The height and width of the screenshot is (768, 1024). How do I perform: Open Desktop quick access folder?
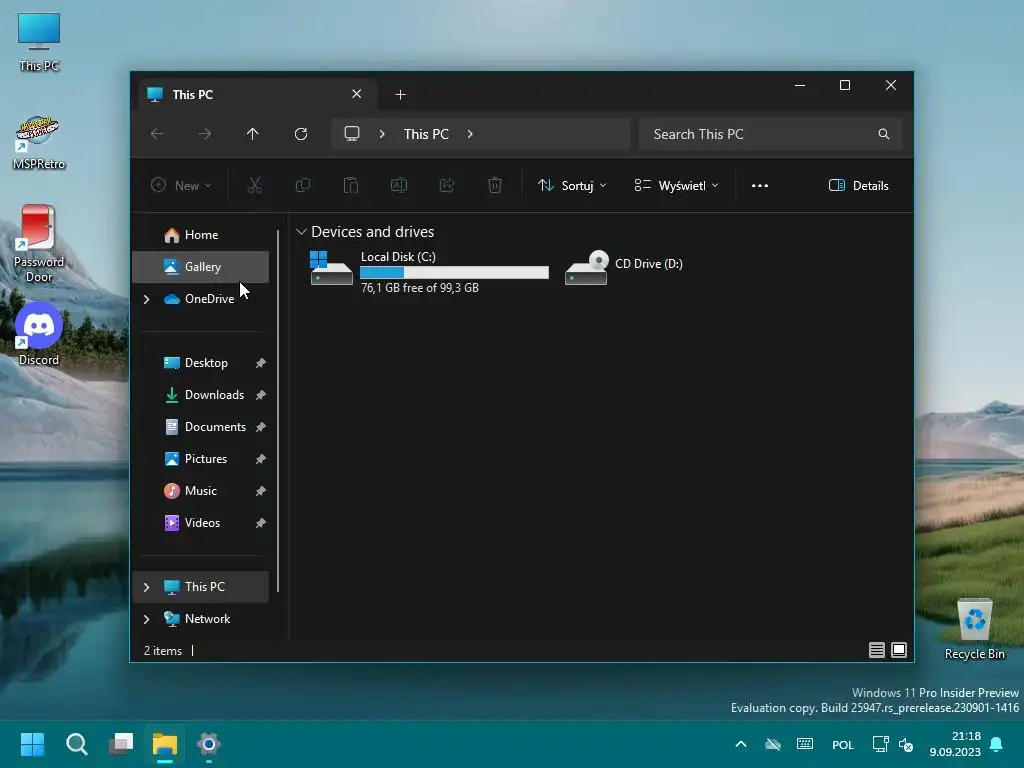[x=200, y=362]
